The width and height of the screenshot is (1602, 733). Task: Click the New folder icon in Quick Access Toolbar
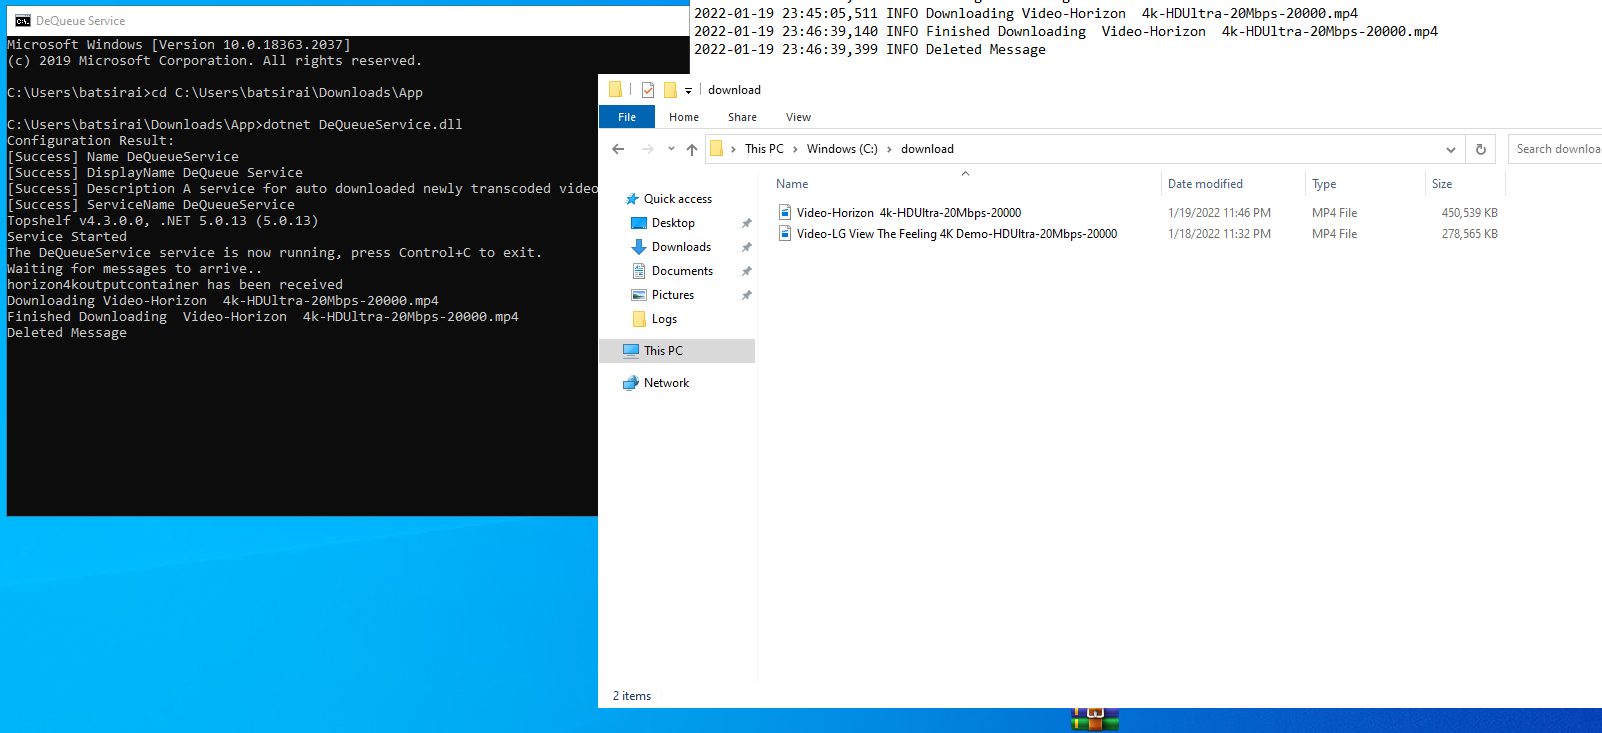(x=670, y=90)
